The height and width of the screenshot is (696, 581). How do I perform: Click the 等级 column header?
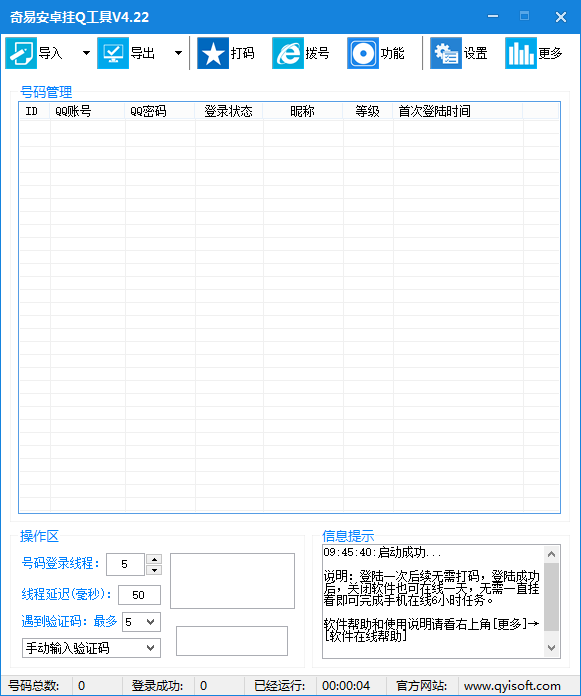(368, 111)
